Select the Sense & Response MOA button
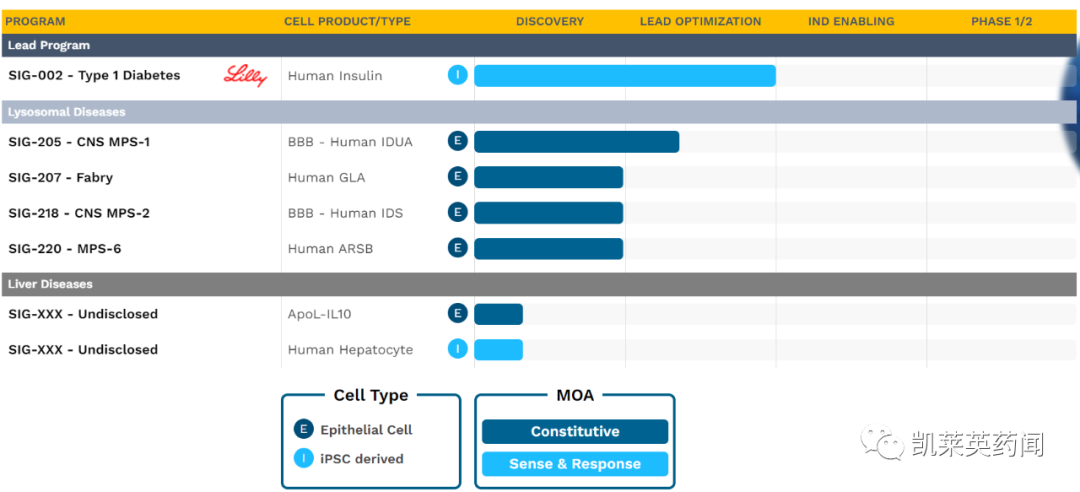The width and height of the screenshot is (1080, 492). pyautogui.click(x=575, y=464)
